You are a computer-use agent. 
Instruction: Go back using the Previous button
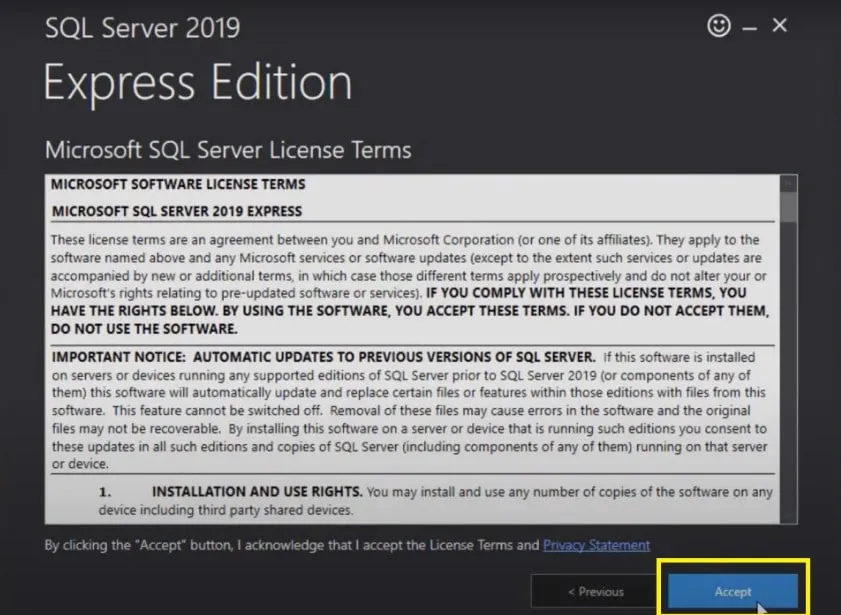pos(595,592)
